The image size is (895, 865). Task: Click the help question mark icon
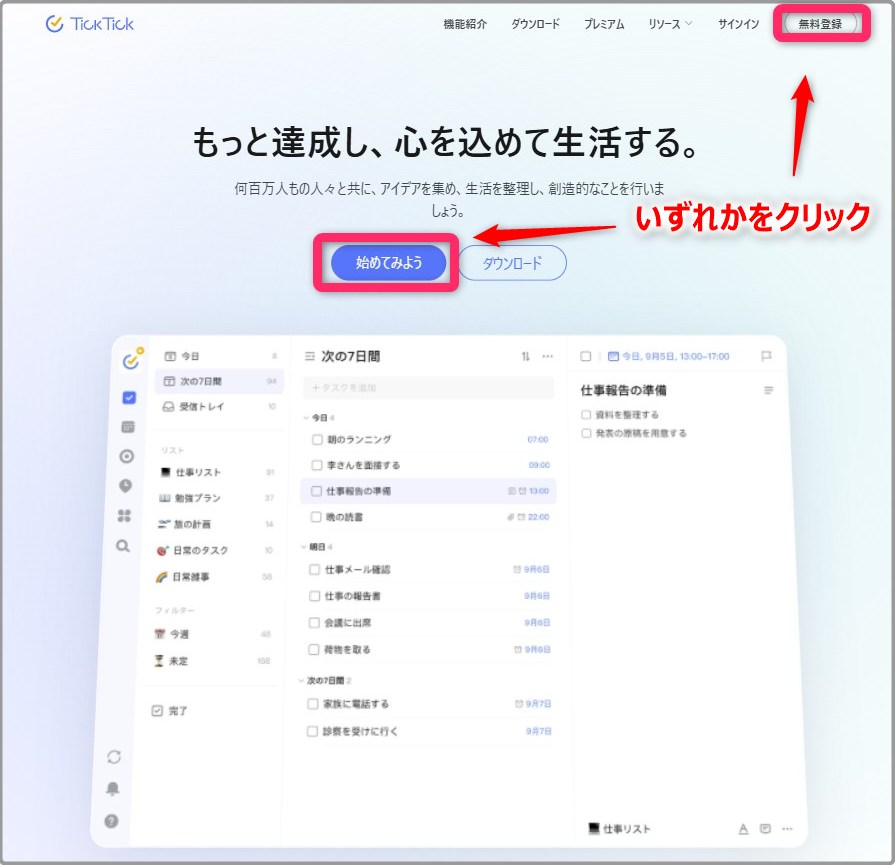pyautogui.click(x=112, y=819)
